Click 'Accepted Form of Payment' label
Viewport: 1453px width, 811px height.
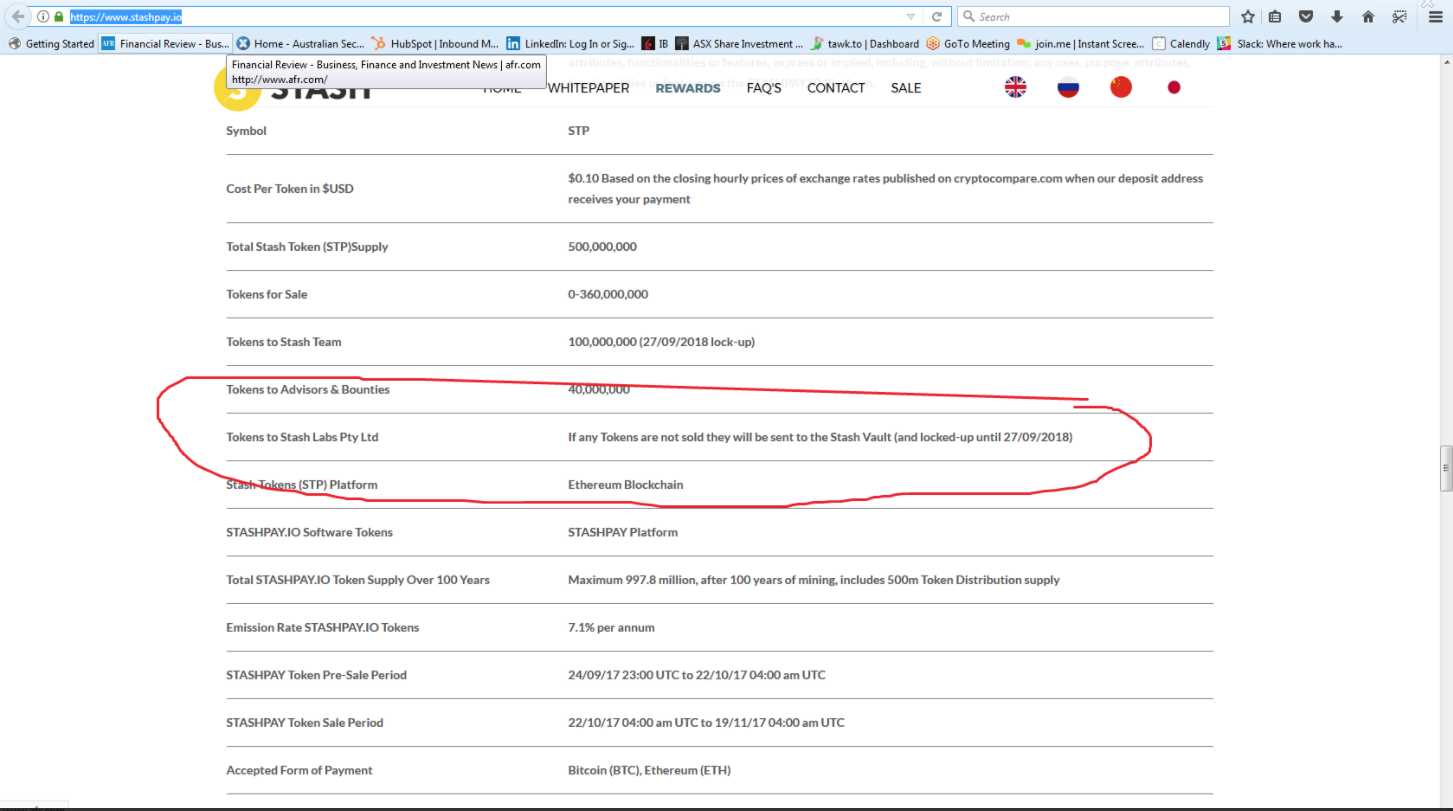pos(299,771)
